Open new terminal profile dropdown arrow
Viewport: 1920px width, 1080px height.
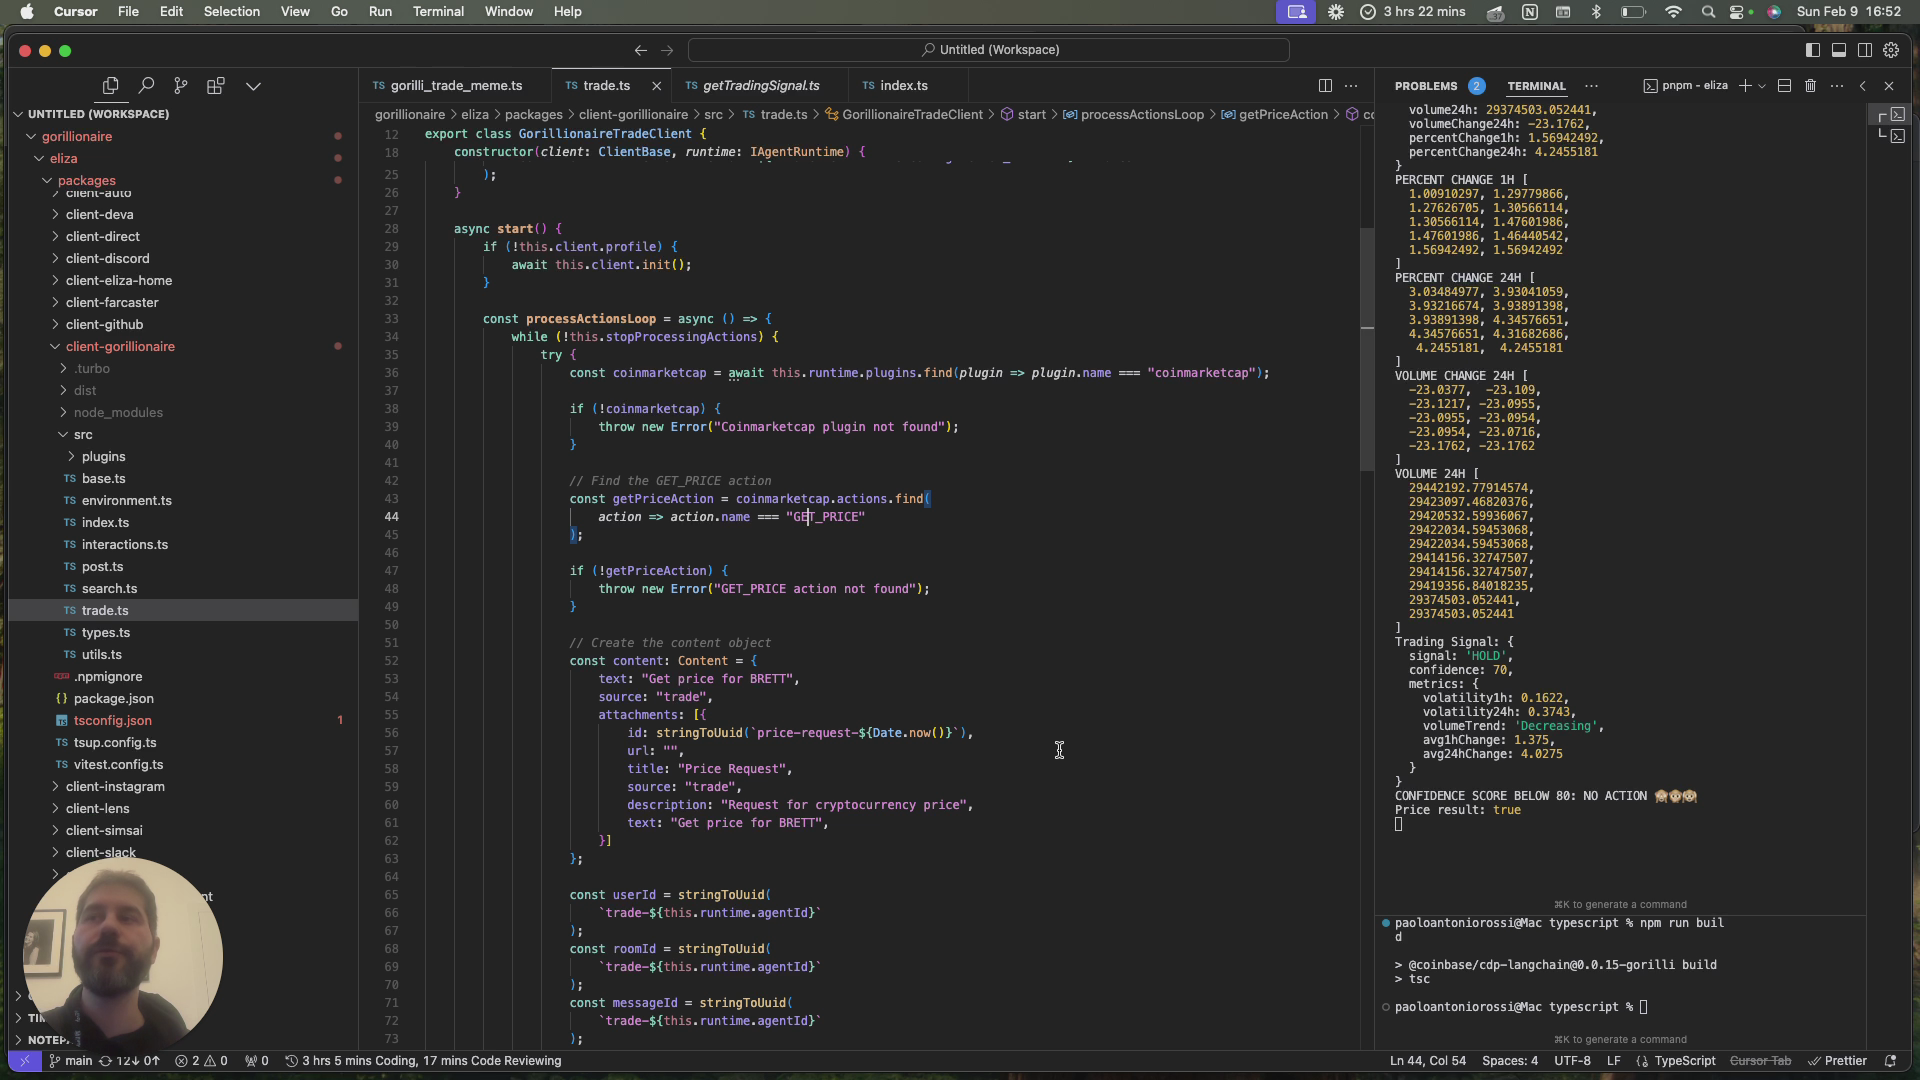click(x=1762, y=86)
